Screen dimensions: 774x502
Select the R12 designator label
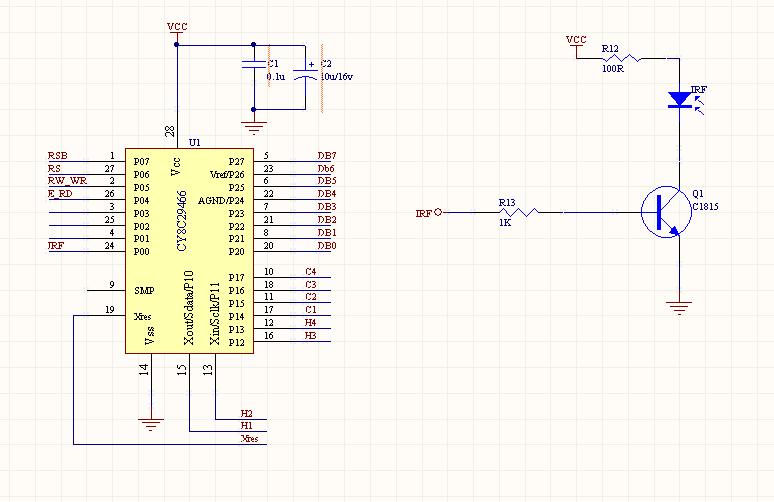pos(610,49)
